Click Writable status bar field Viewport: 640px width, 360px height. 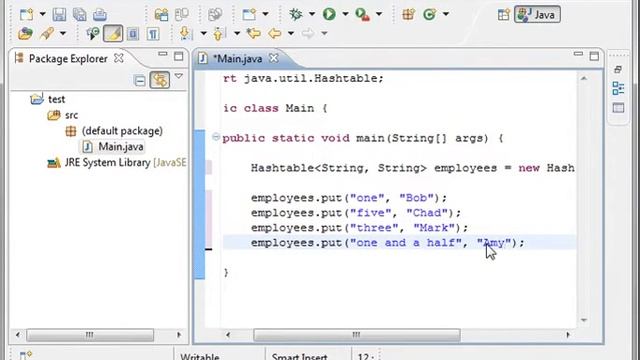pyautogui.click(x=200, y=356)
